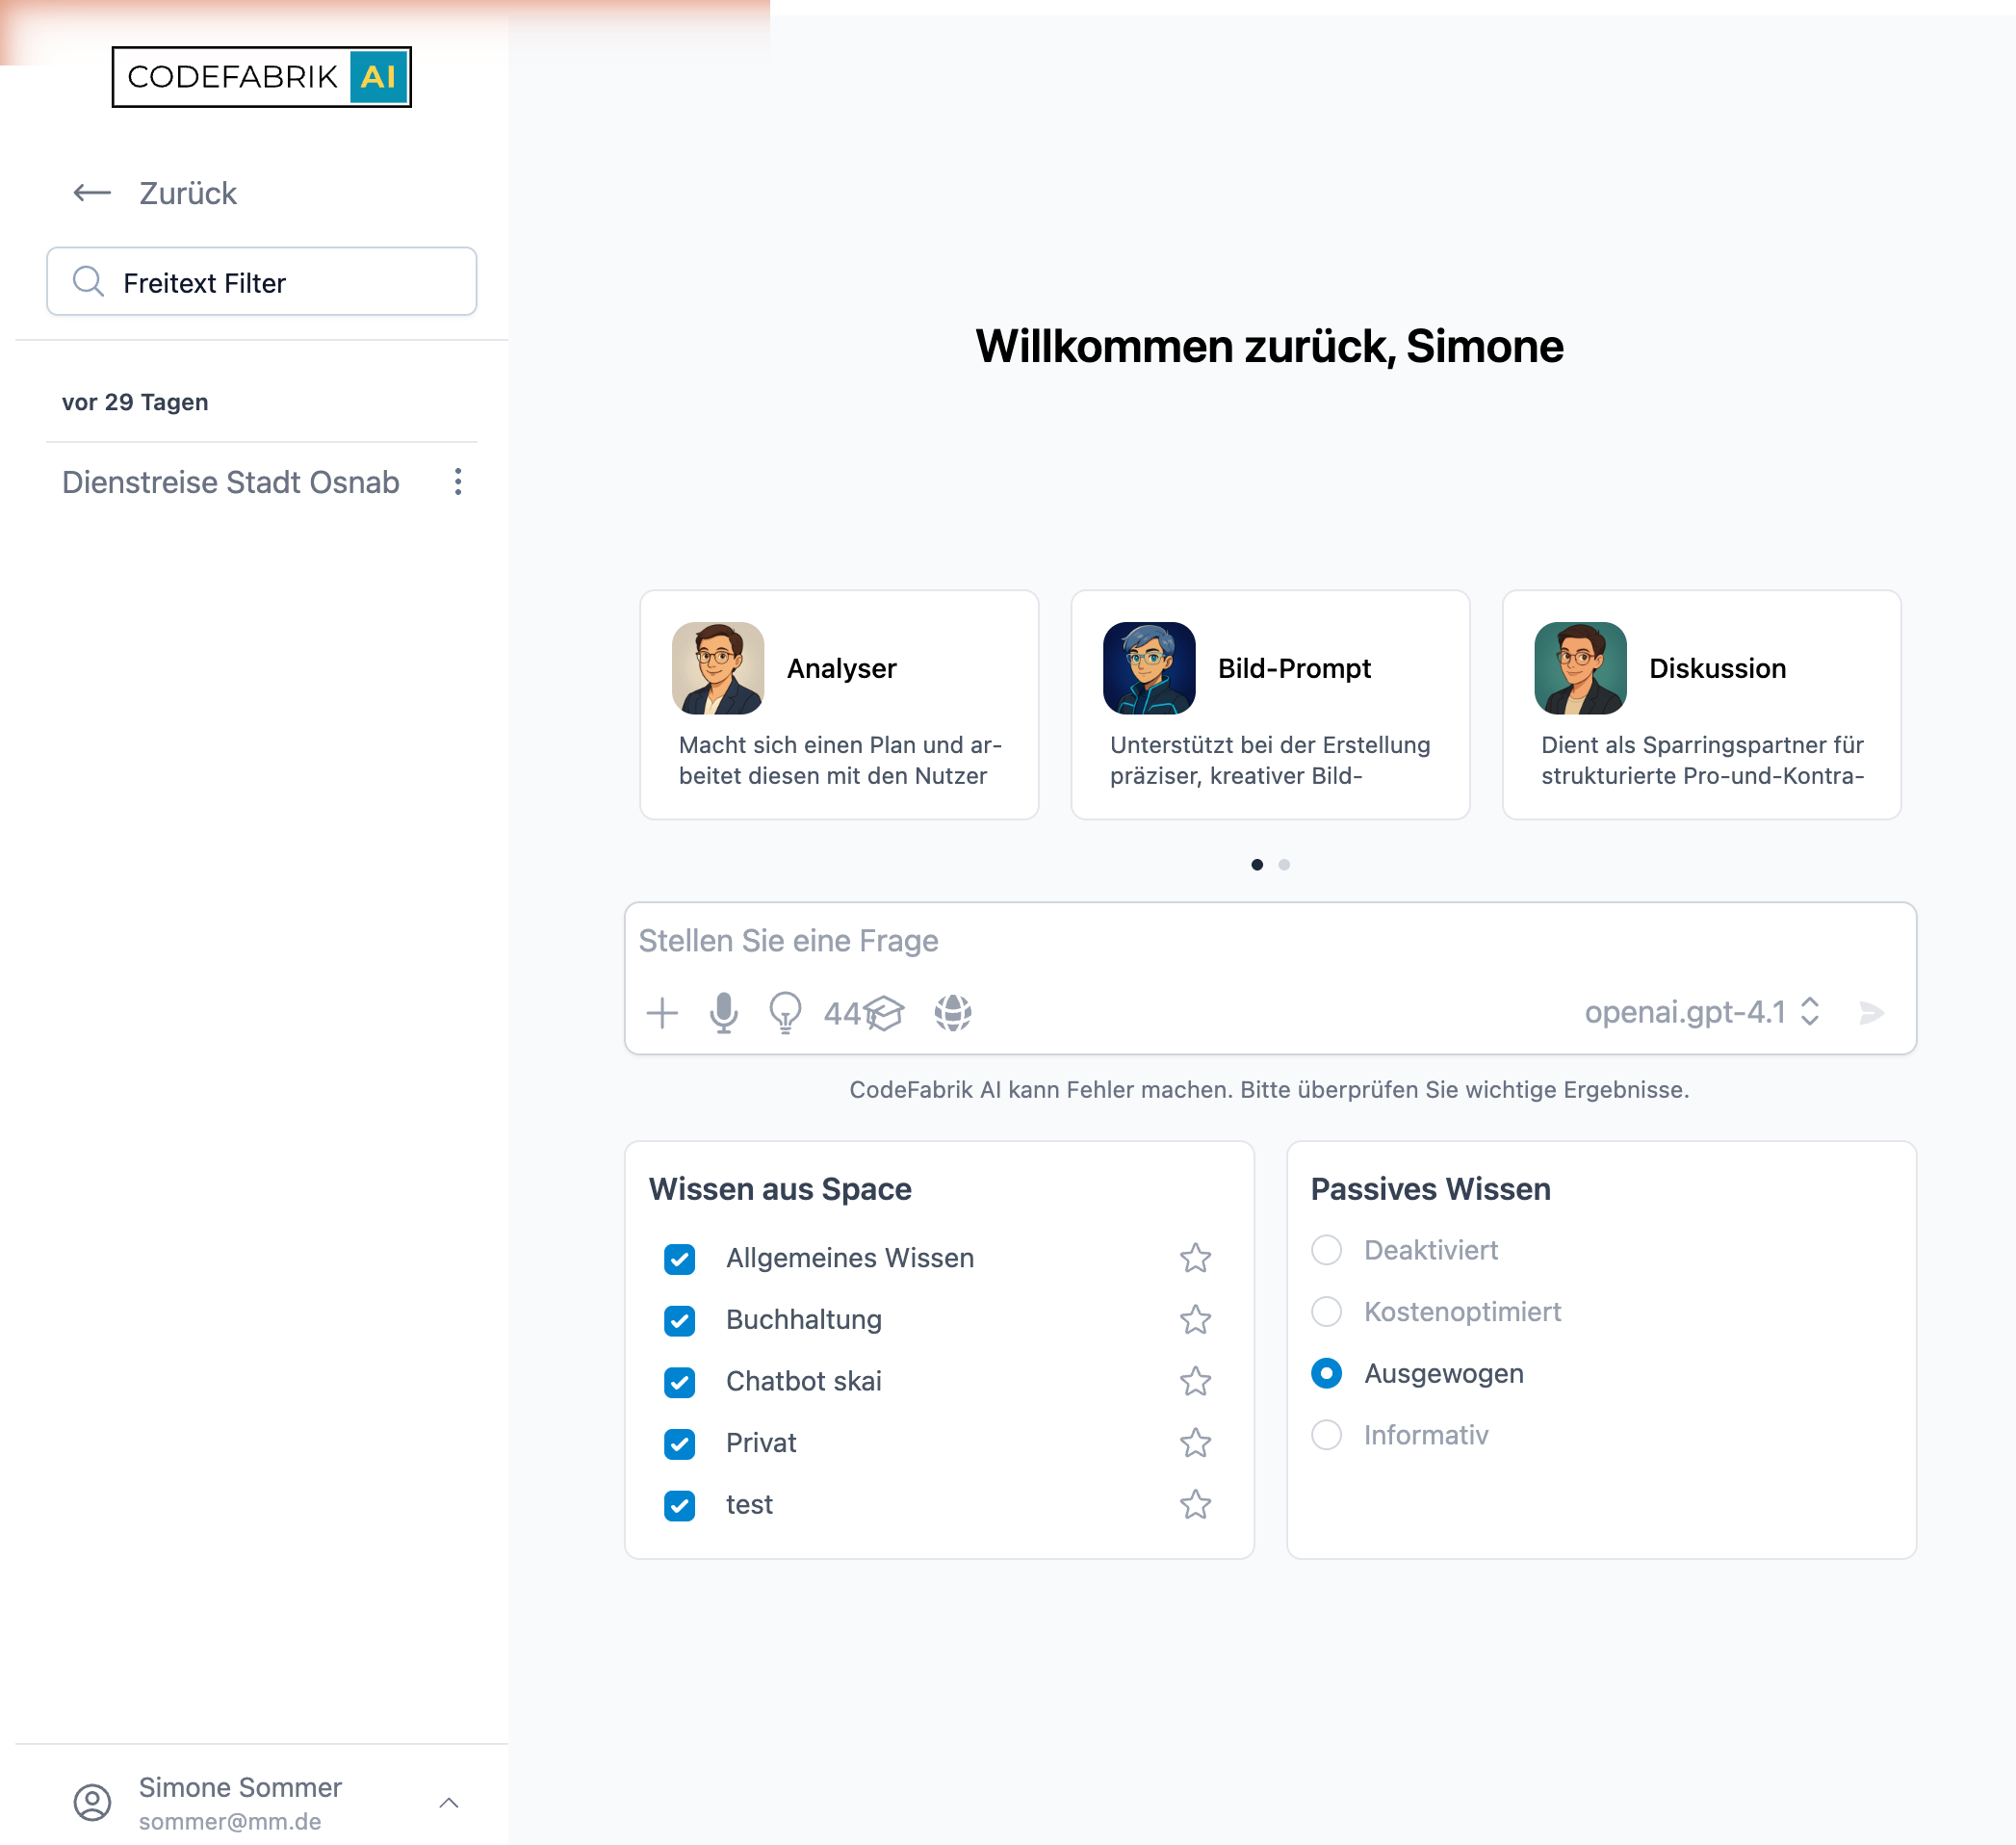Viewport: 2016px width, 1845px height.
Task: Click the Stellen Sie eine Frage input
Action: pyautogui.click(x=1270, y=941)
